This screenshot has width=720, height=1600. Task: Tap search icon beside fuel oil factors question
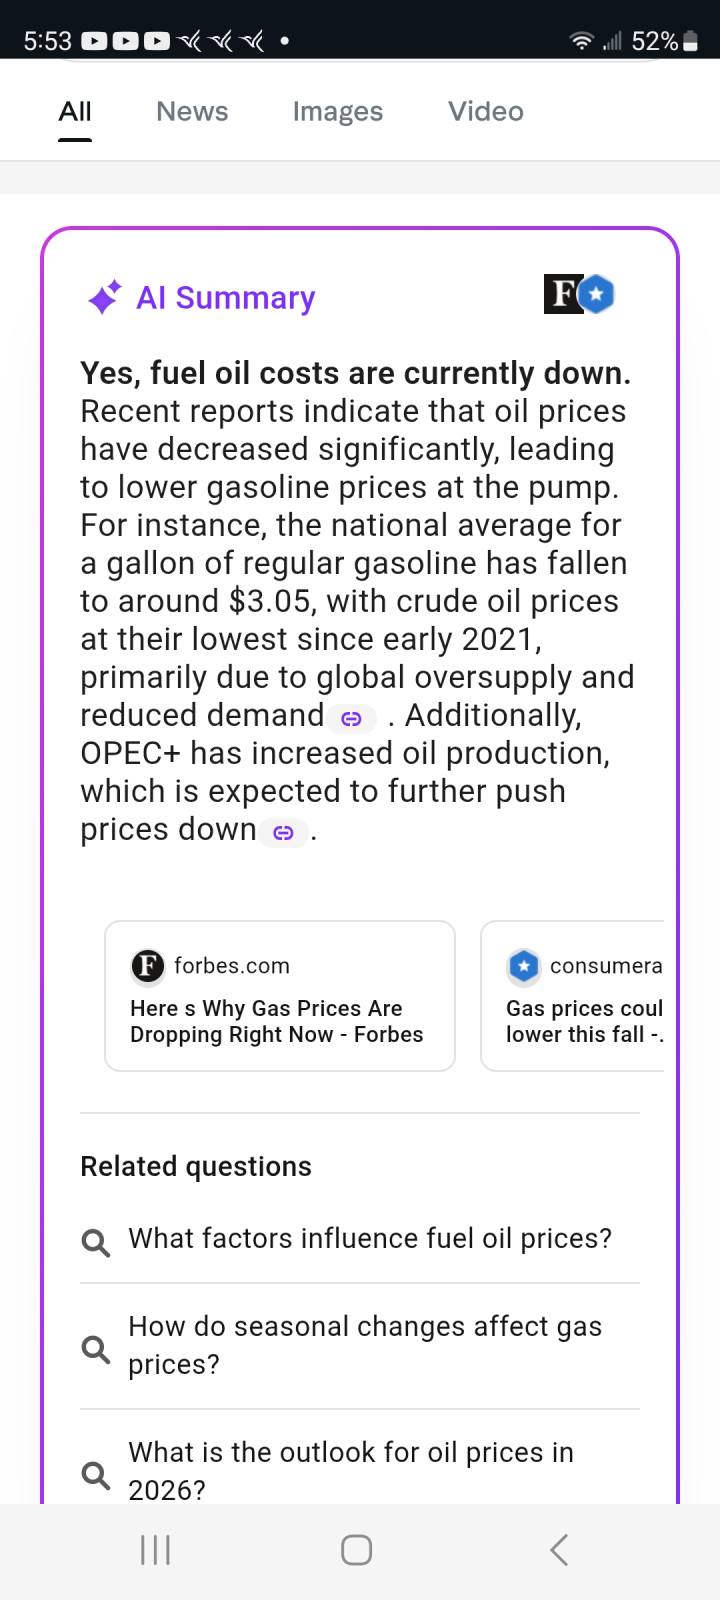pos(96,1241)
